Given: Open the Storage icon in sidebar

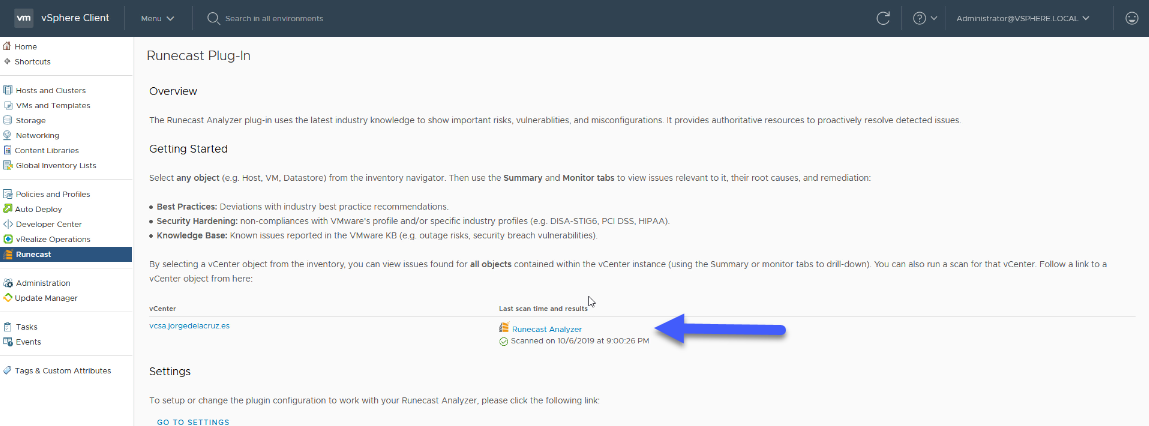Looking at the screenshot, I should click(x=8, y=120).
